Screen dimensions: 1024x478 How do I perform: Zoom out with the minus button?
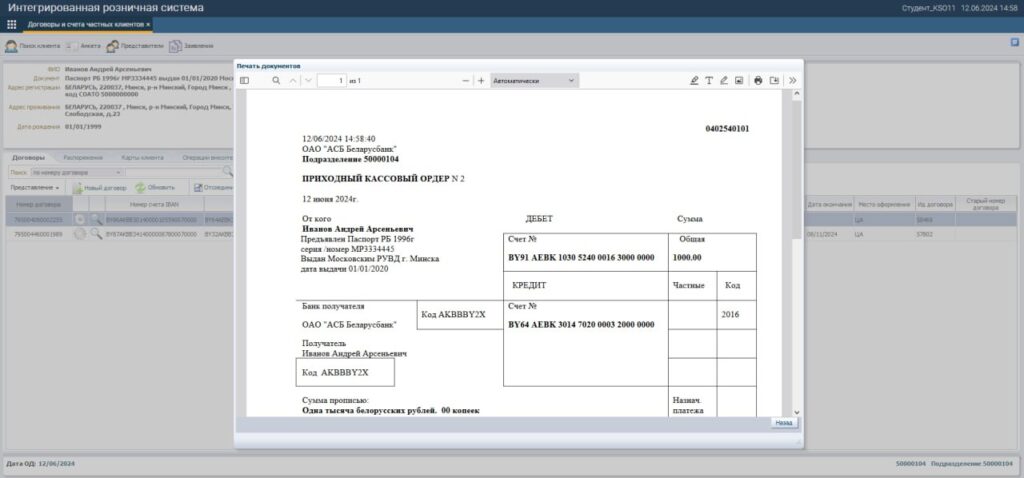(x=466, y=80)
